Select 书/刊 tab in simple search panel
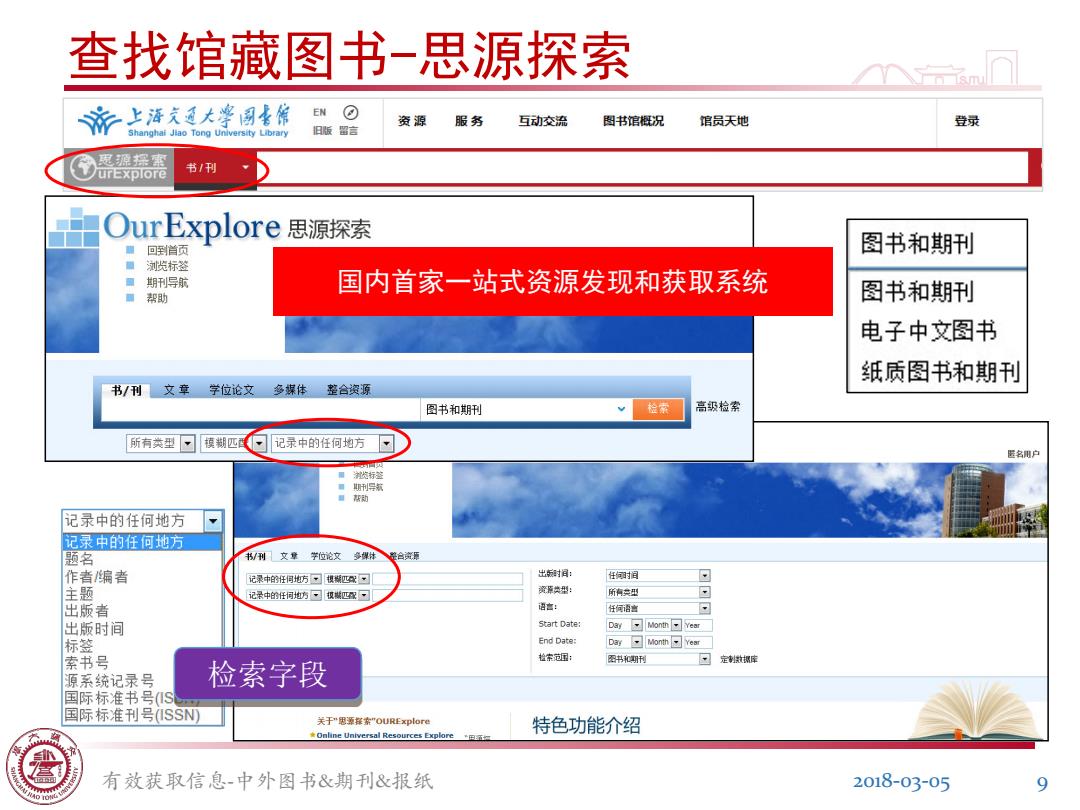Image resolution: width=1080 pixels, height=810 pixels. [127, 391]
